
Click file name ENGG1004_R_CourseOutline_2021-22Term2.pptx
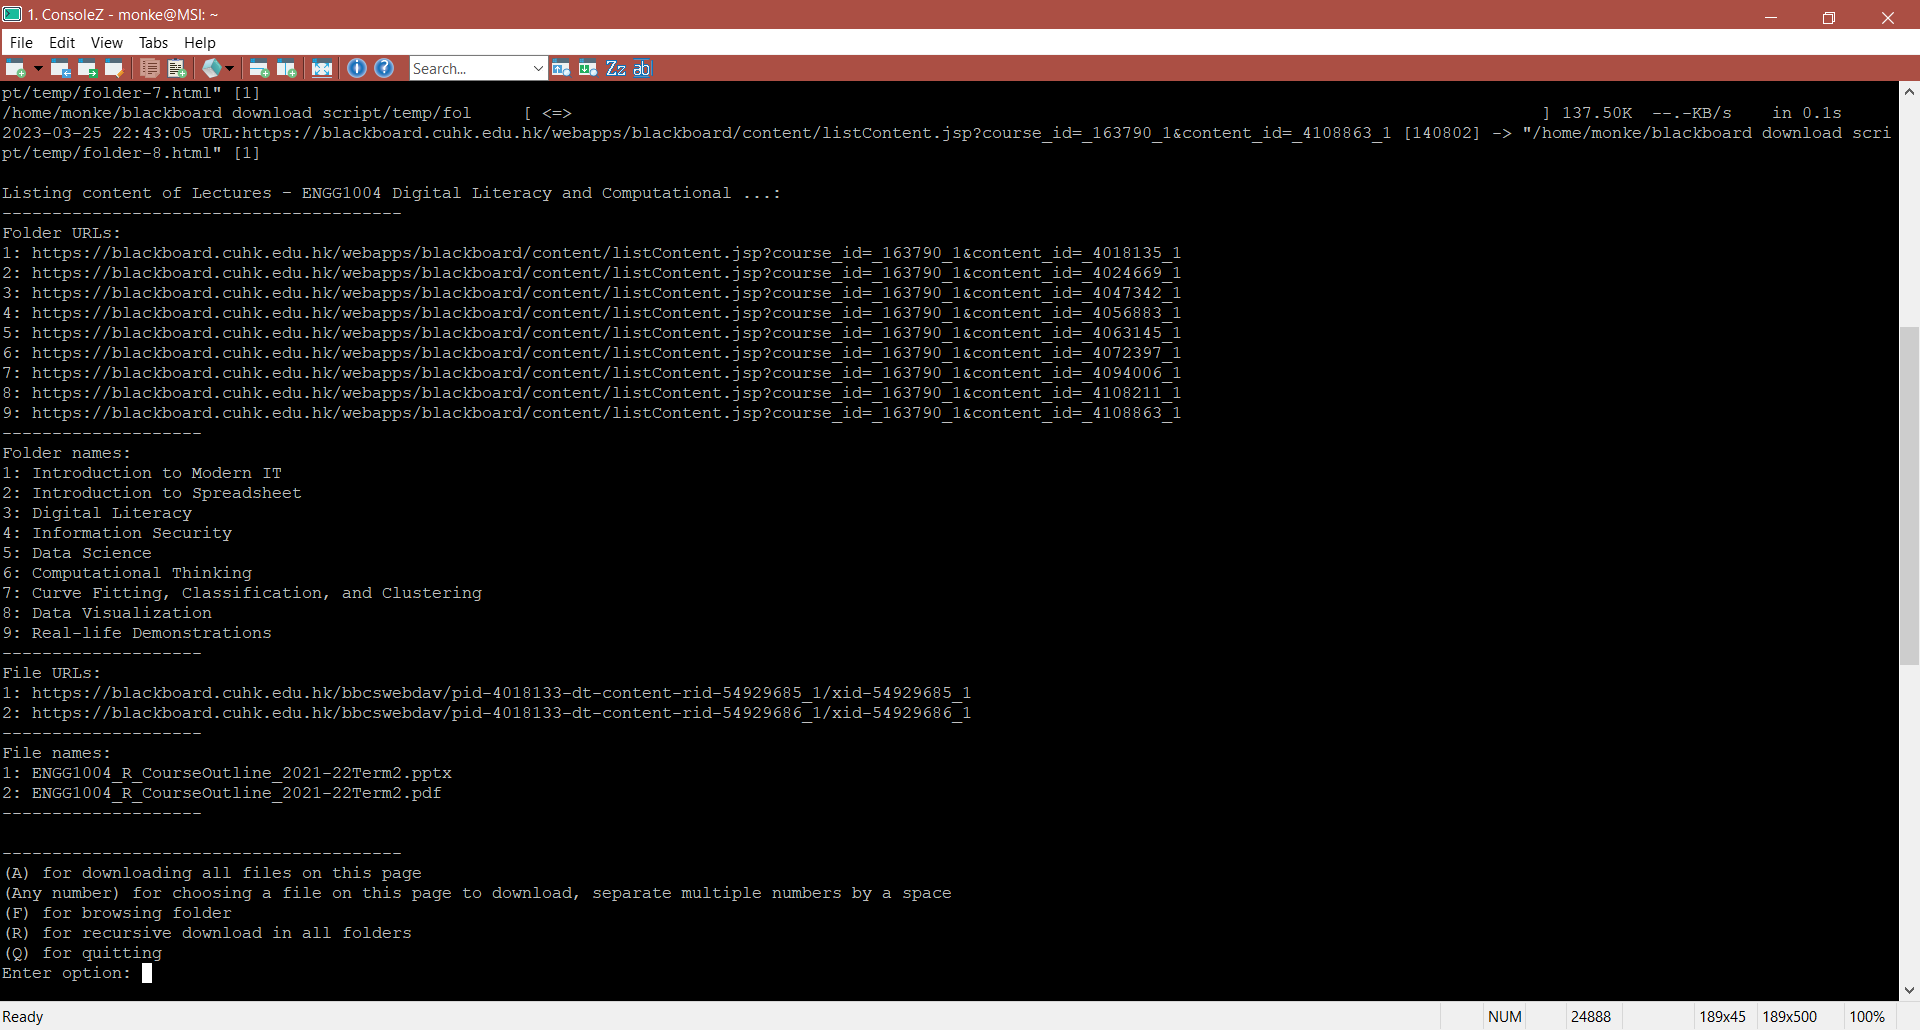(x=242, y=773)
